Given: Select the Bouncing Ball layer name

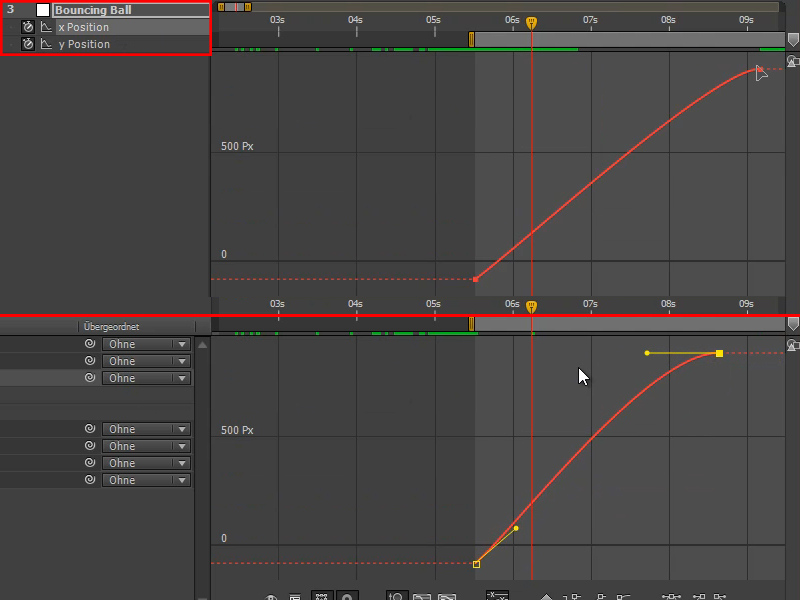Looking at the screenshot, I should [x=100, y=9].
